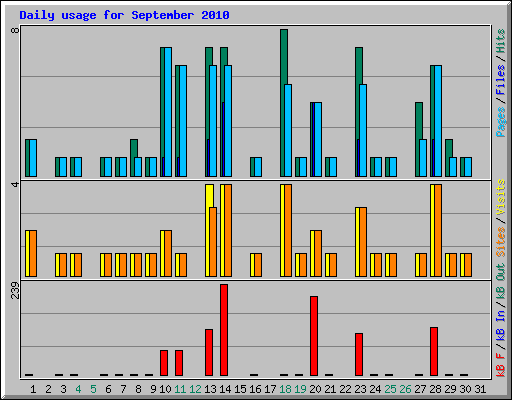Select day "23" on the x-axis
The height and width of the screenshot is (400, 512).
[x=360, y=389]
